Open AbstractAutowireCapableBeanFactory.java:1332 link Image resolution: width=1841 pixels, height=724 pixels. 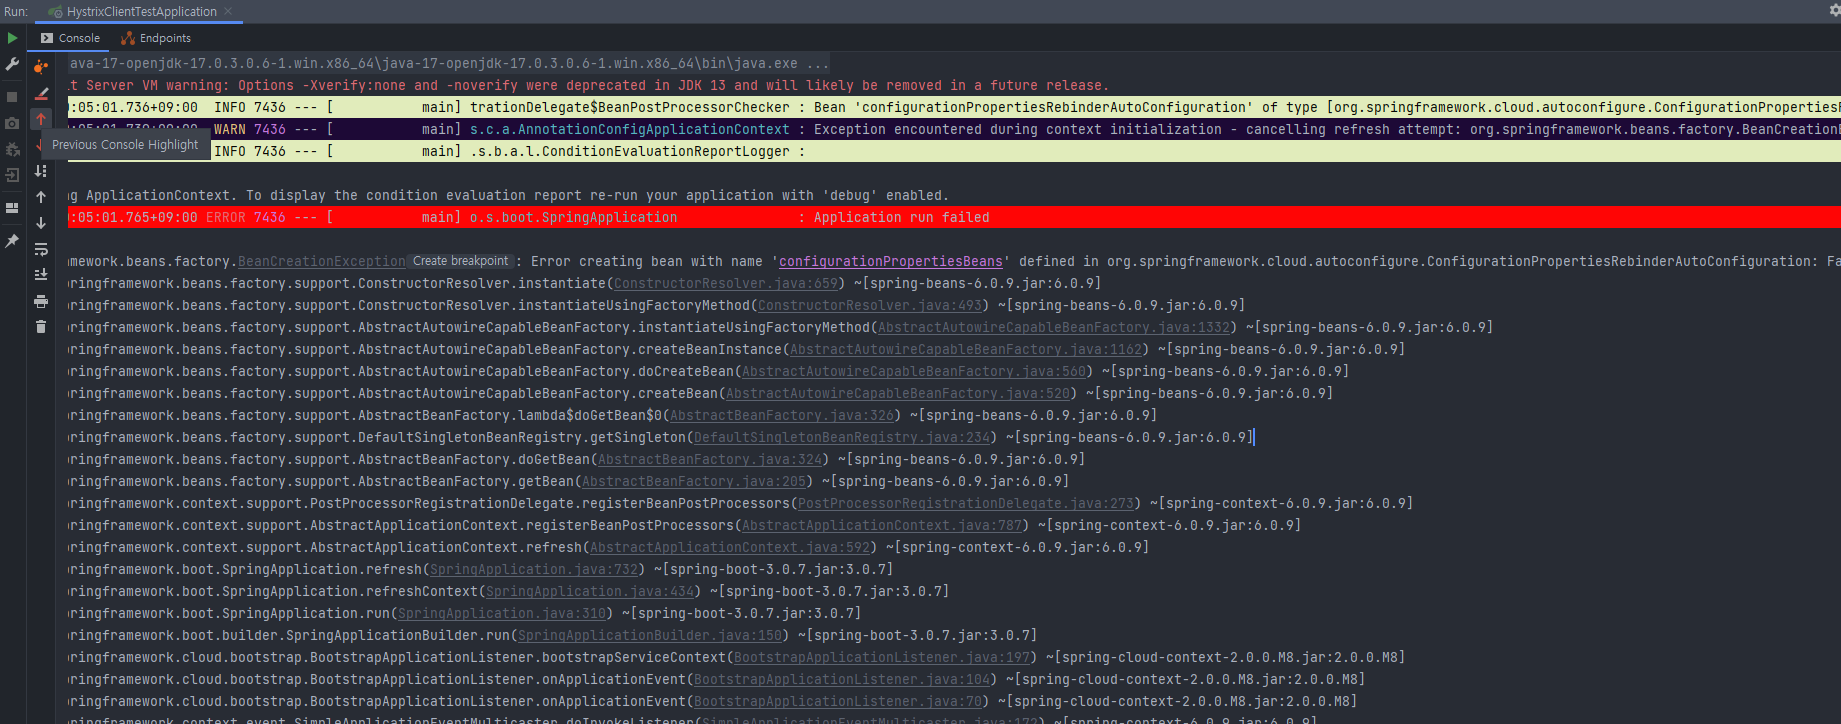pos(1054,328)
